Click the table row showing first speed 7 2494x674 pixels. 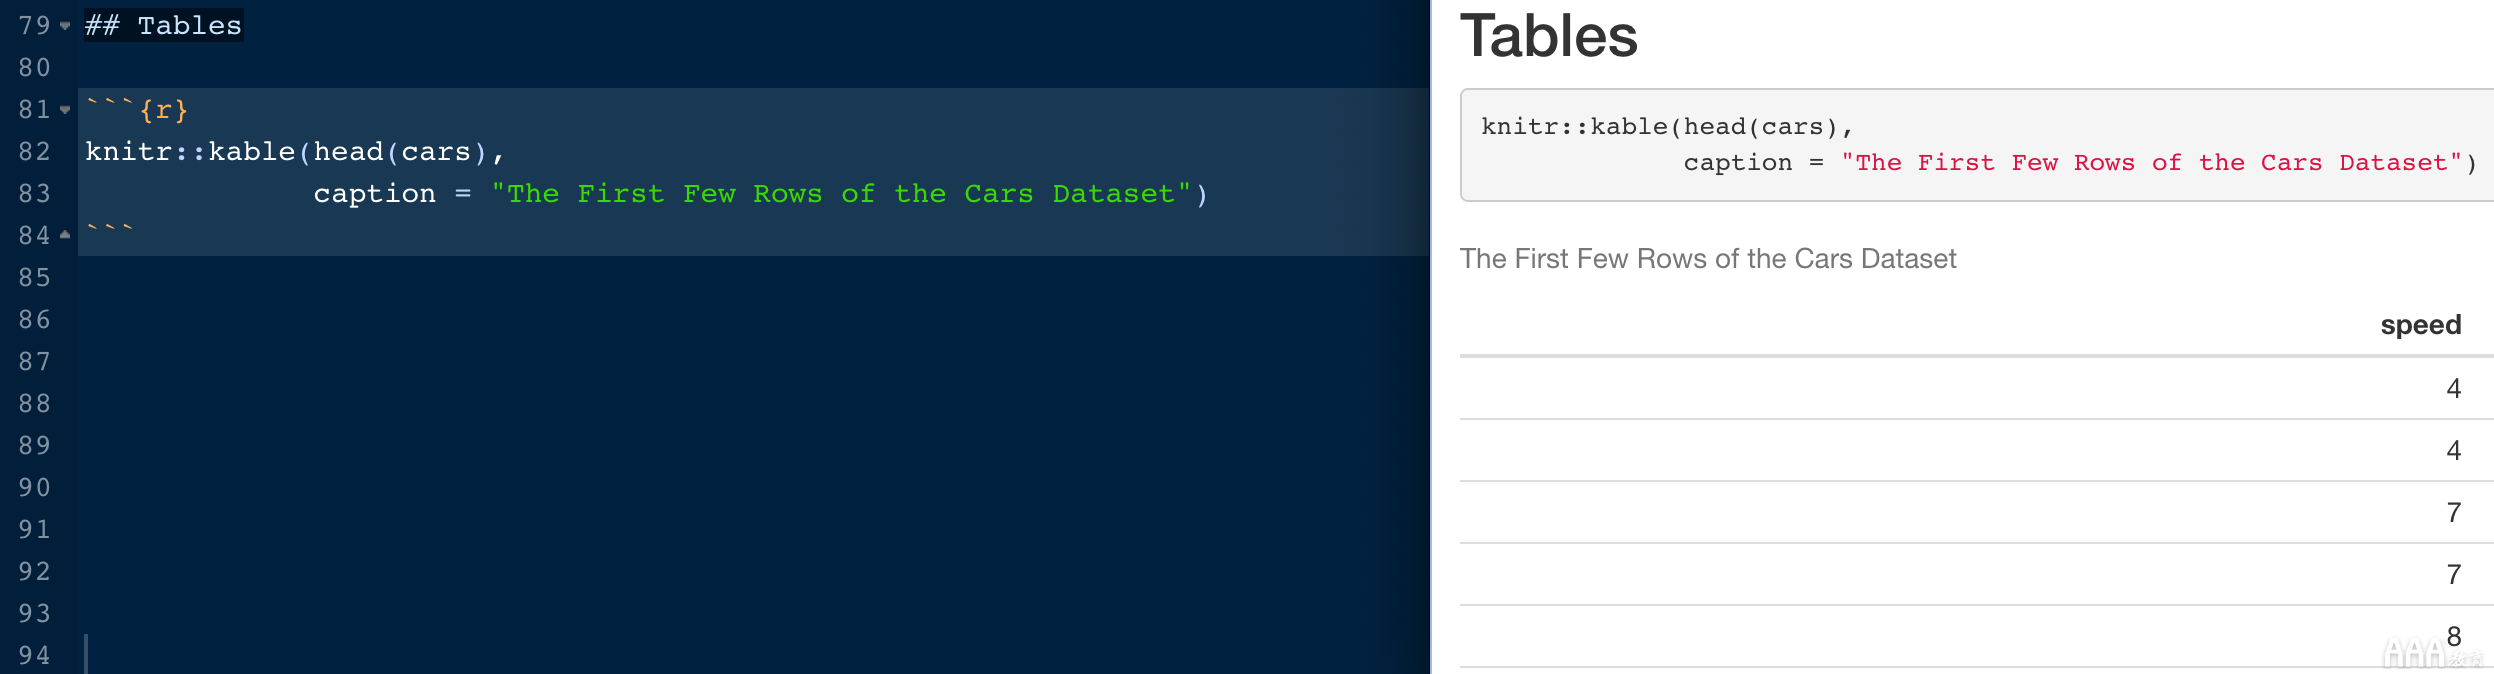(1977, 512)
